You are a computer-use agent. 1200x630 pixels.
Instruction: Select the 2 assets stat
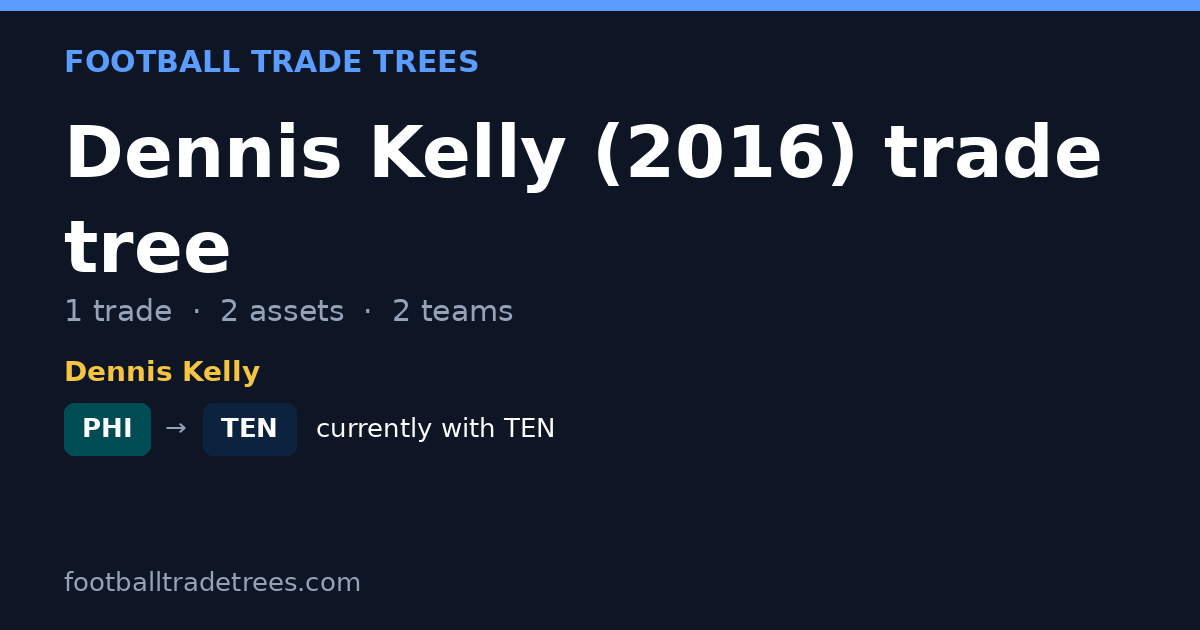click(x=282, y=312)
